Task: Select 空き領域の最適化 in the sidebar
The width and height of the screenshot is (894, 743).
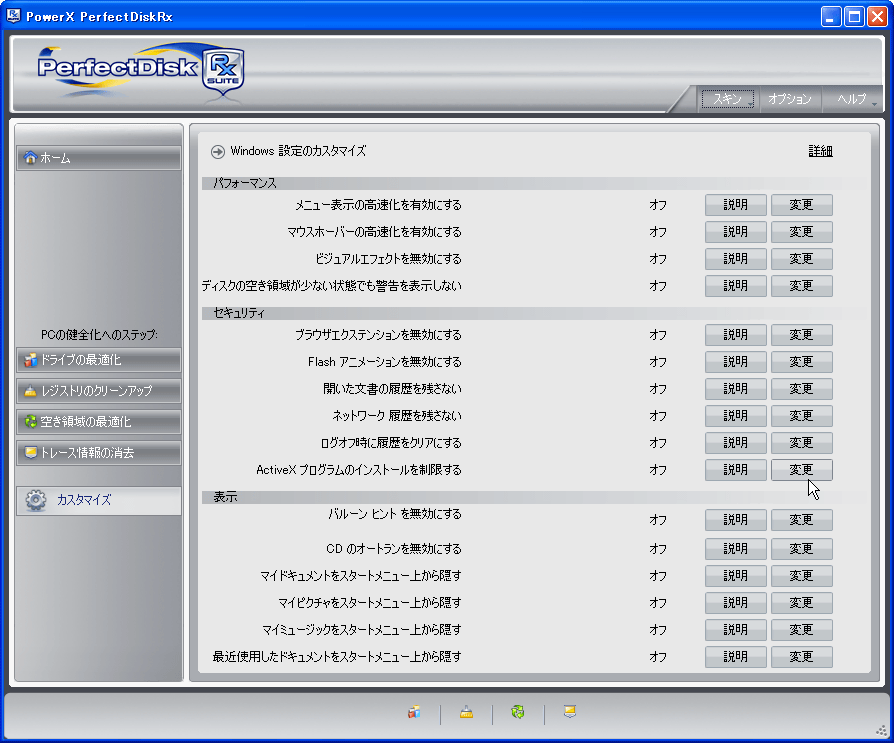Action: pyautogui.click(x=99, y=421)
